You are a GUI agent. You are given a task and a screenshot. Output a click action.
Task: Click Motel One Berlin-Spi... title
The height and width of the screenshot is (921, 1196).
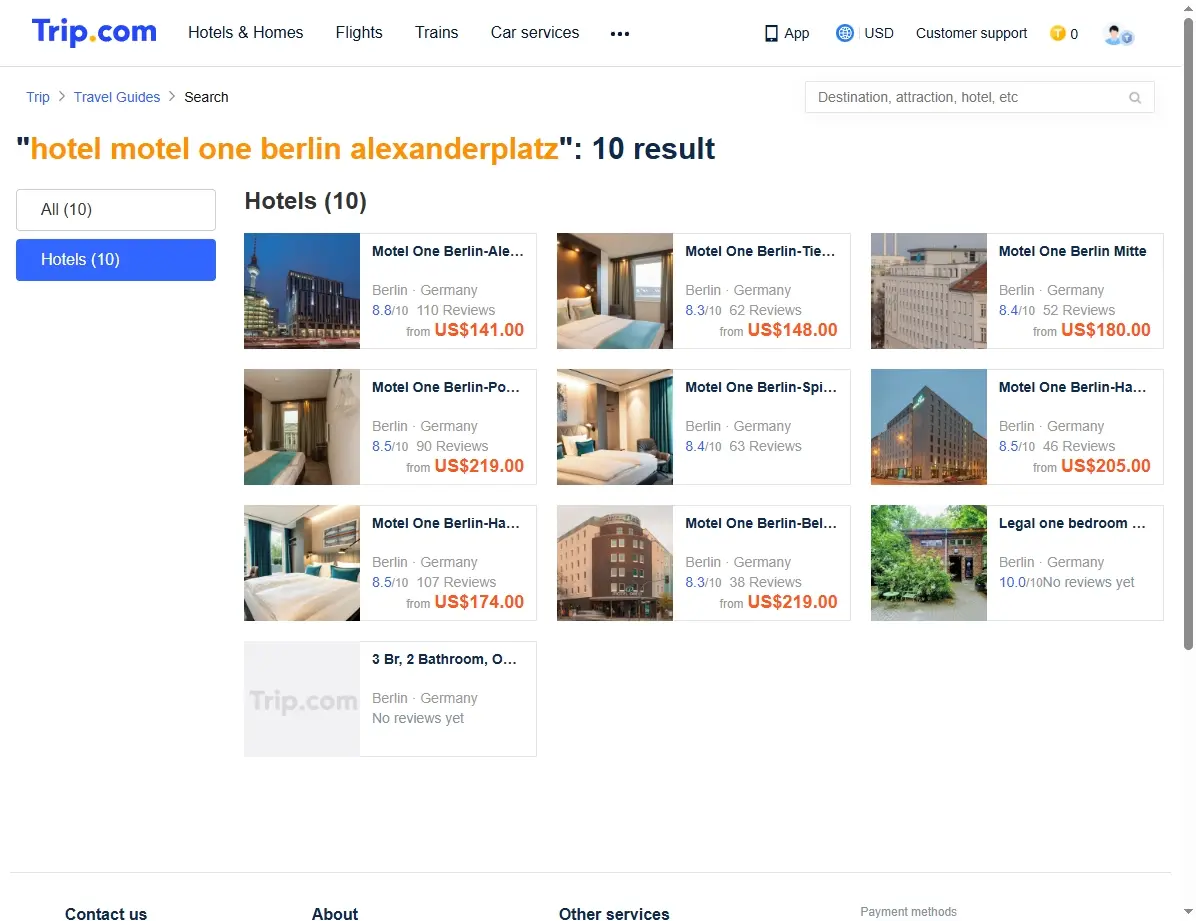(x=761, y=387)
